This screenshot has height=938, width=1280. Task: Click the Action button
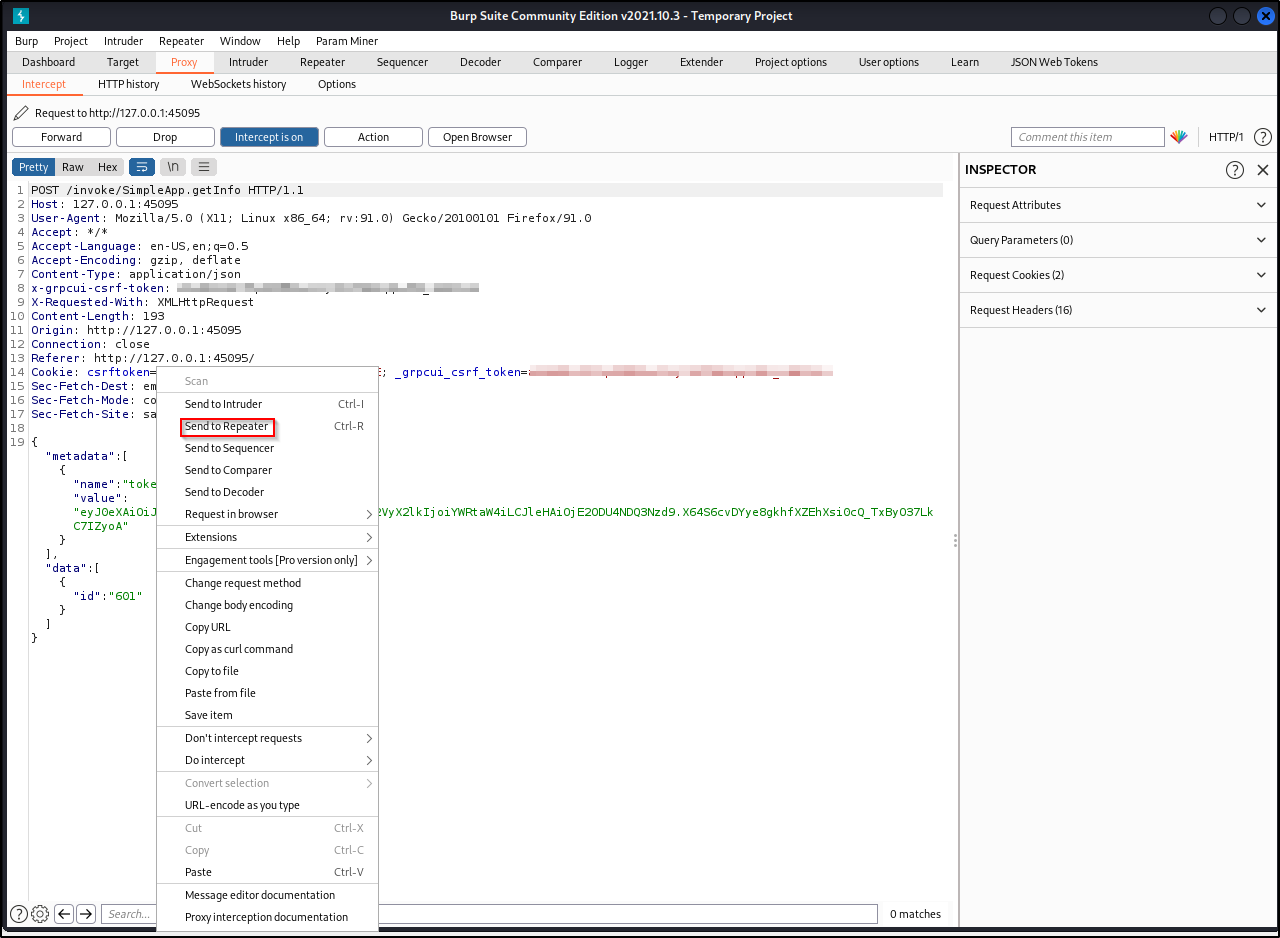(373, 137)
